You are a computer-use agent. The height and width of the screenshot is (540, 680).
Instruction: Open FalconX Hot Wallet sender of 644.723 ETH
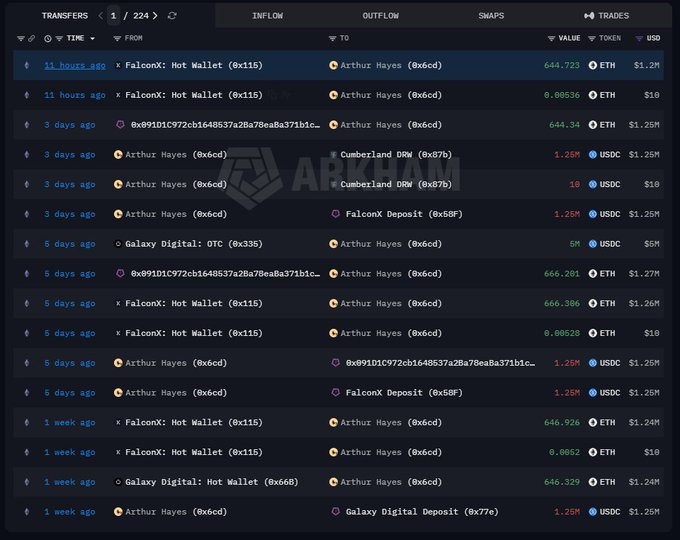point(193,65)
